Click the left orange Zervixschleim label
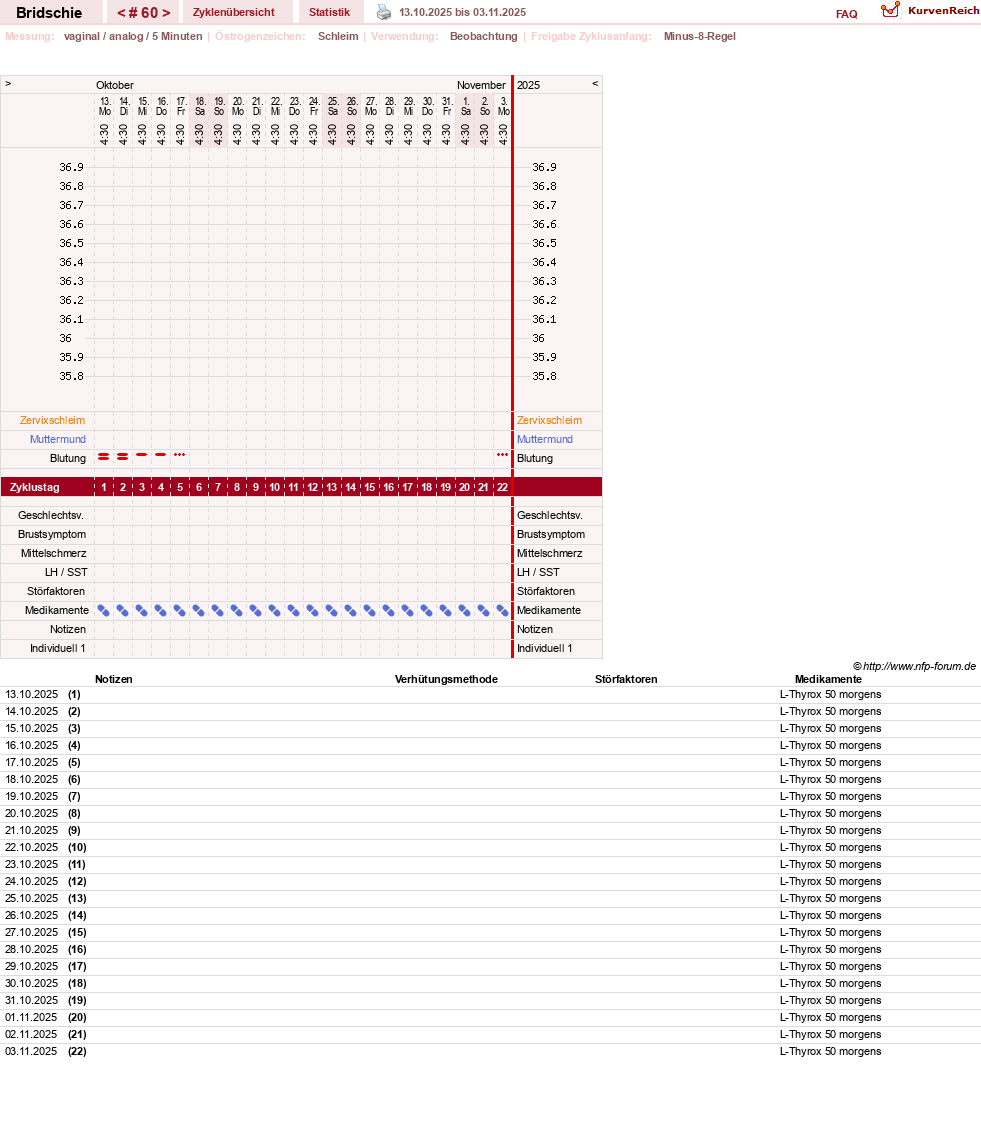This screenshot has height=1138, width=981. [x=52, y=420]
